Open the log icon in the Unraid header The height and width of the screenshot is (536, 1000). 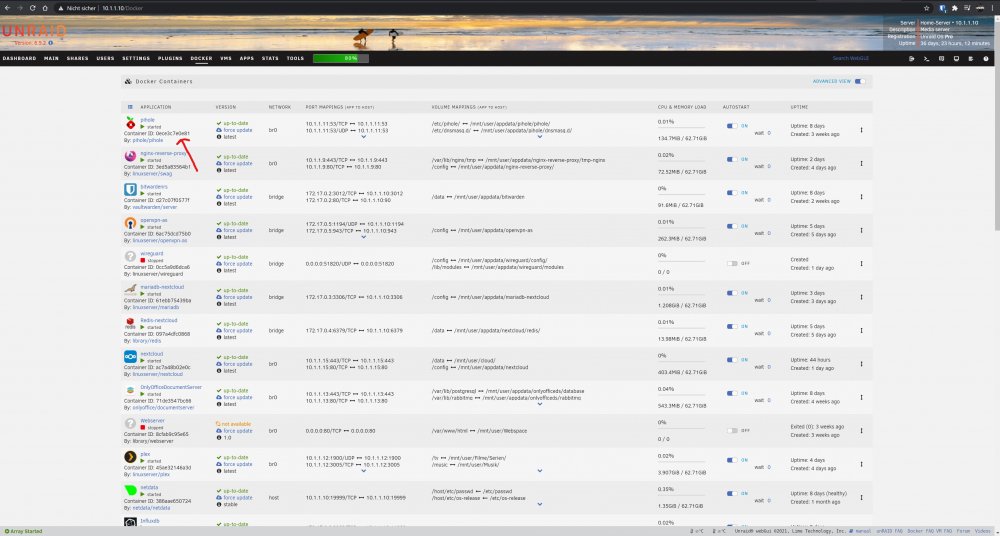click(x=971, y=58)
